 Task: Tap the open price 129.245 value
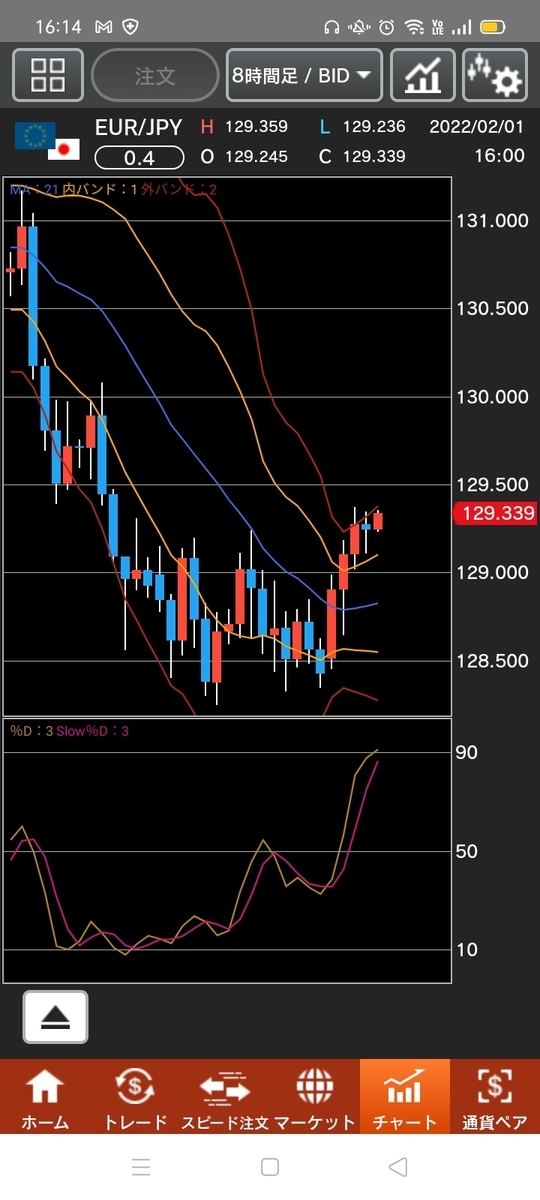256,156
